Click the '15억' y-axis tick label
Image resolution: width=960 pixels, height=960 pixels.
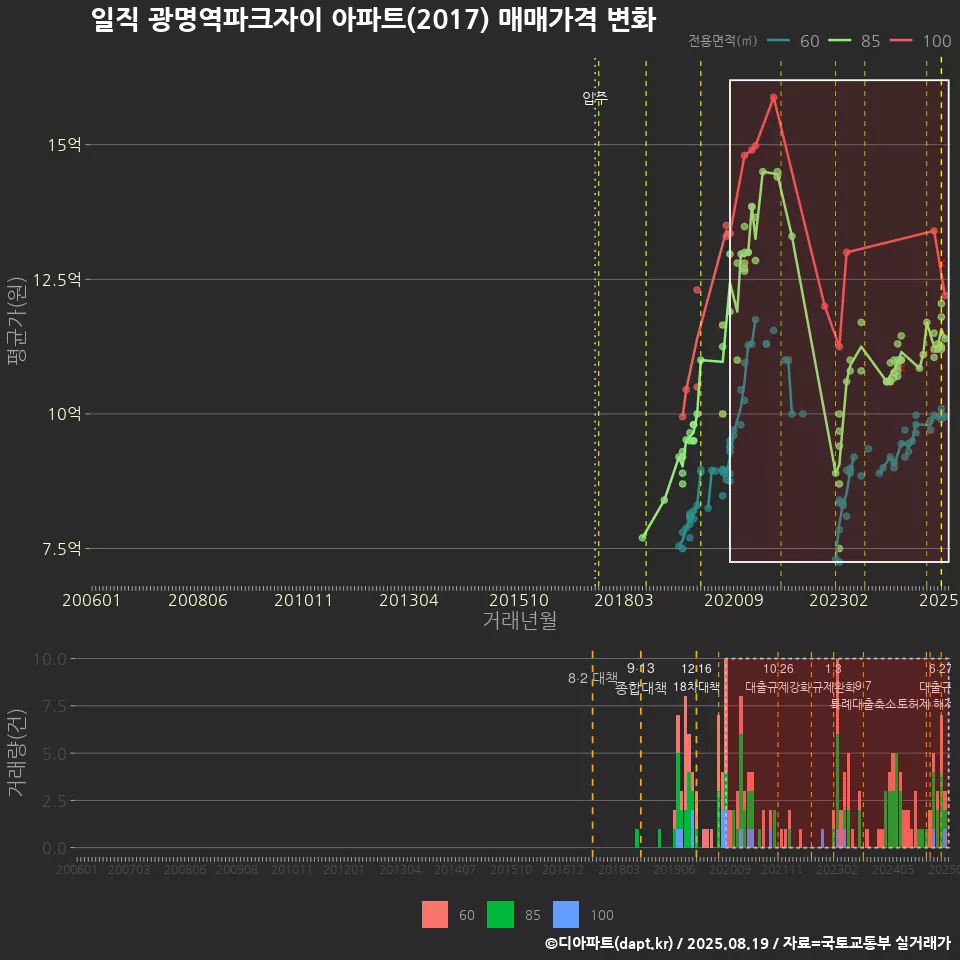[x=65, y=145]
